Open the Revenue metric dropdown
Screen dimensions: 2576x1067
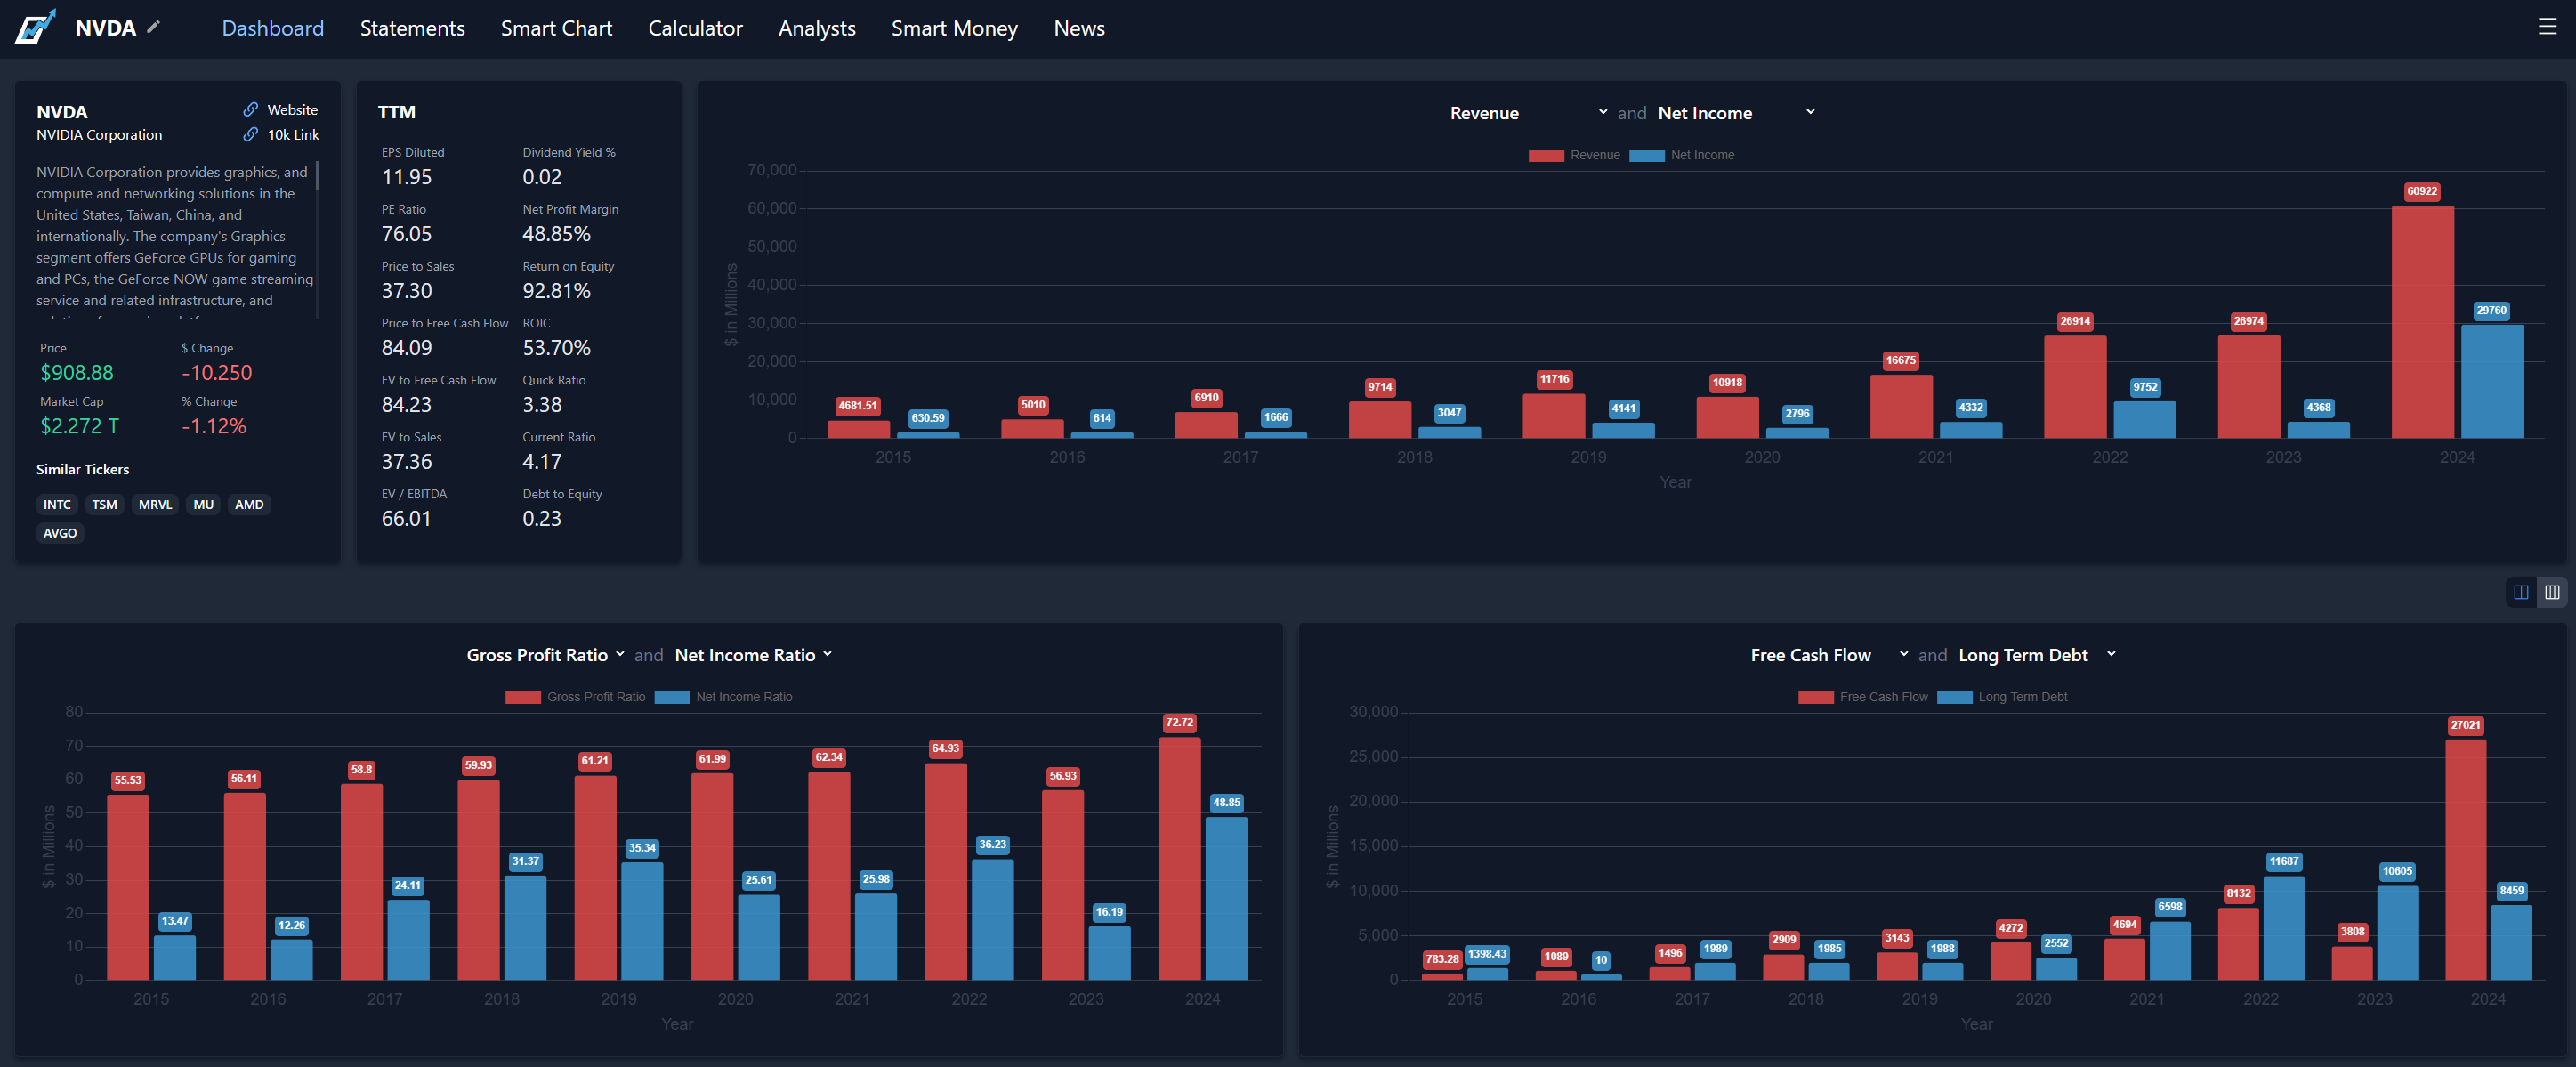1528,113
